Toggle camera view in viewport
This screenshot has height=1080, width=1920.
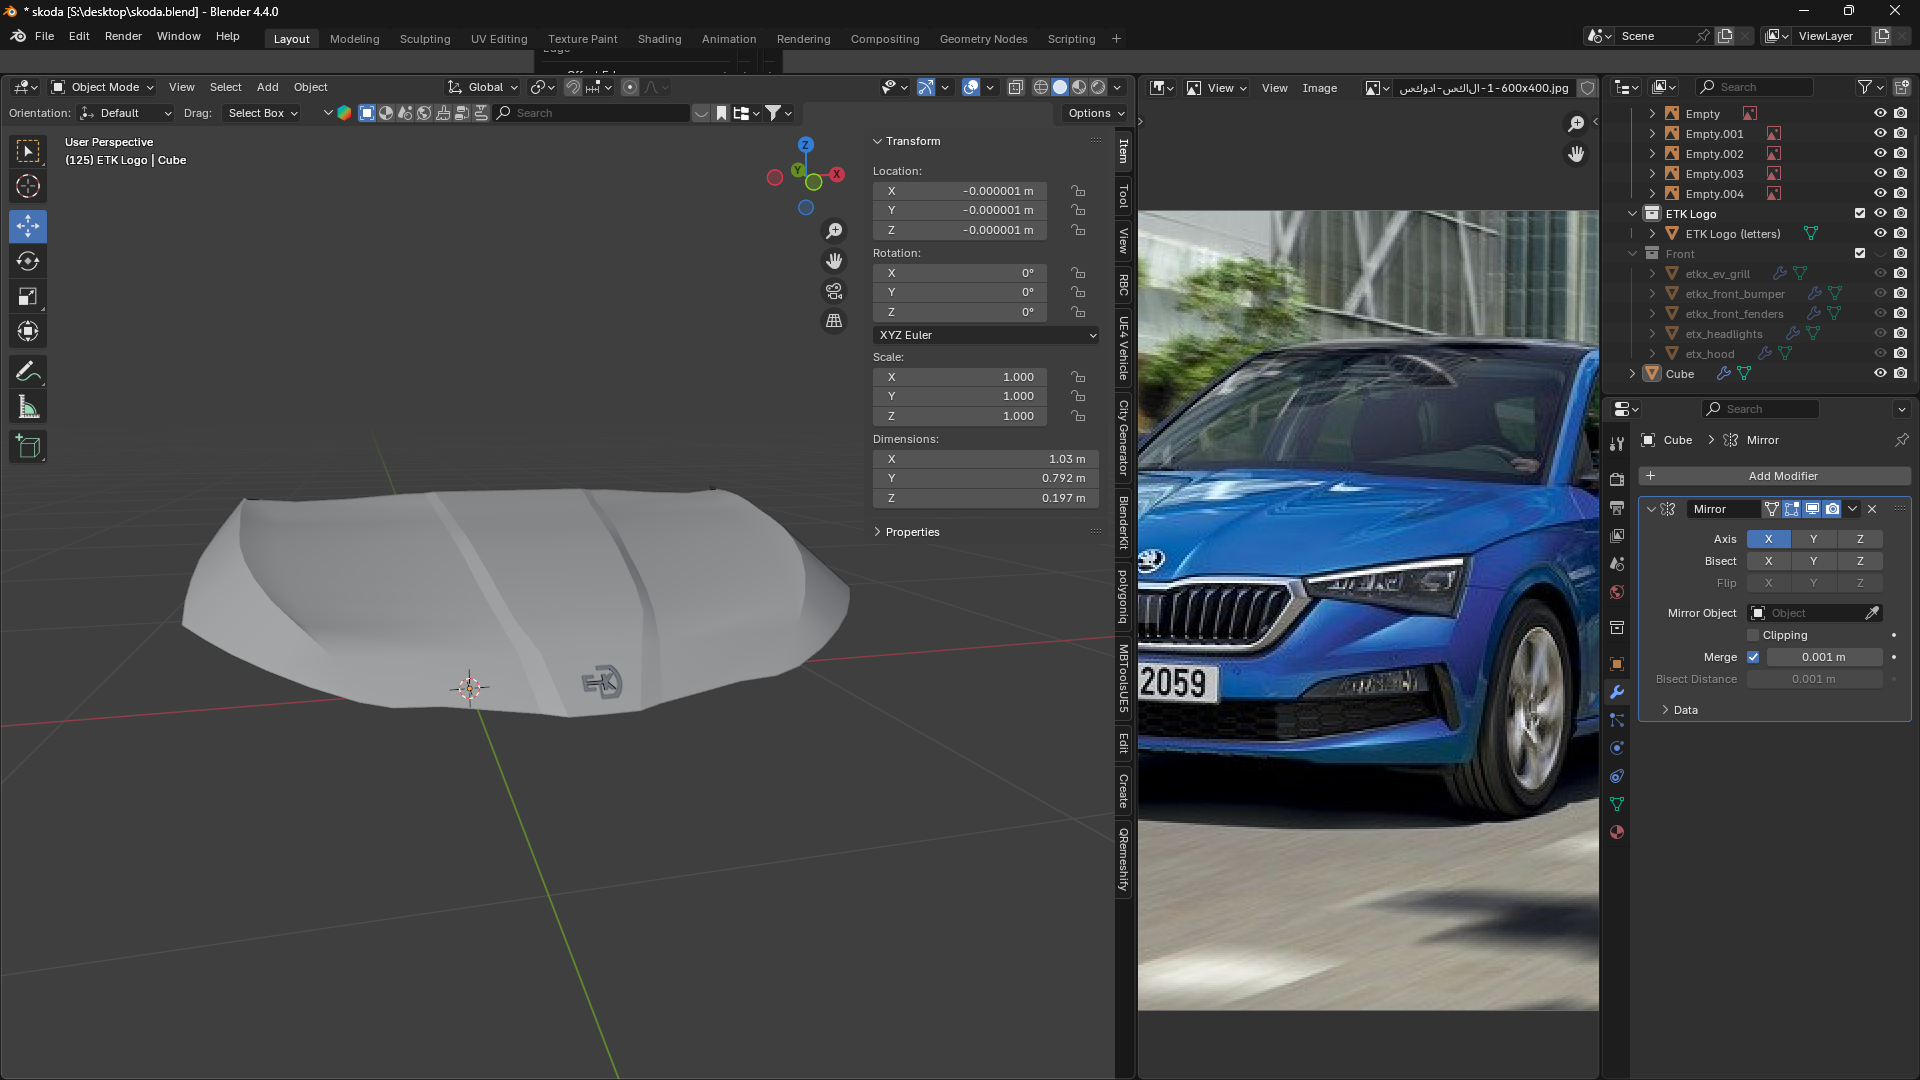click(x=834, y=291)
